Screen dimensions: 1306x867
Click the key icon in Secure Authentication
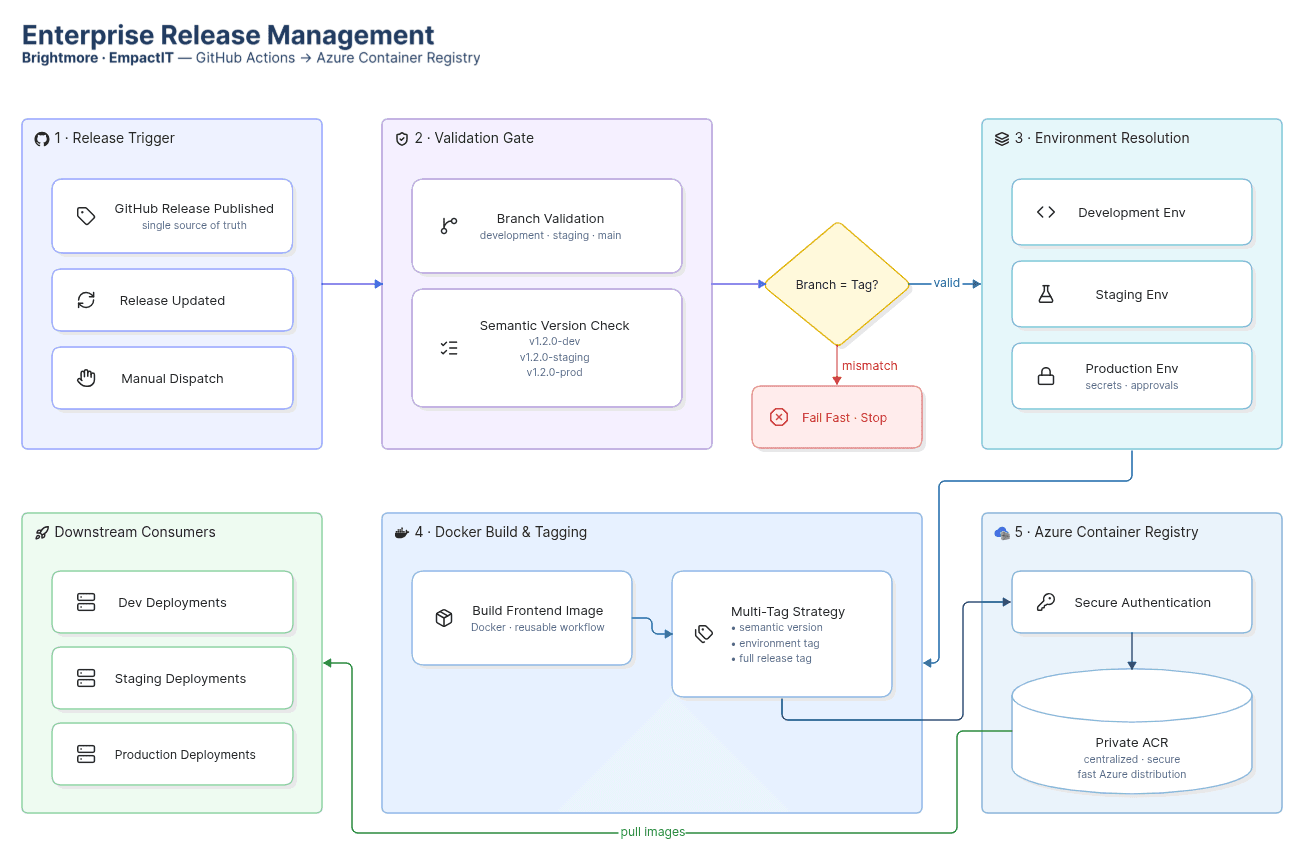pyautogui.click(x=1046, y=602)
